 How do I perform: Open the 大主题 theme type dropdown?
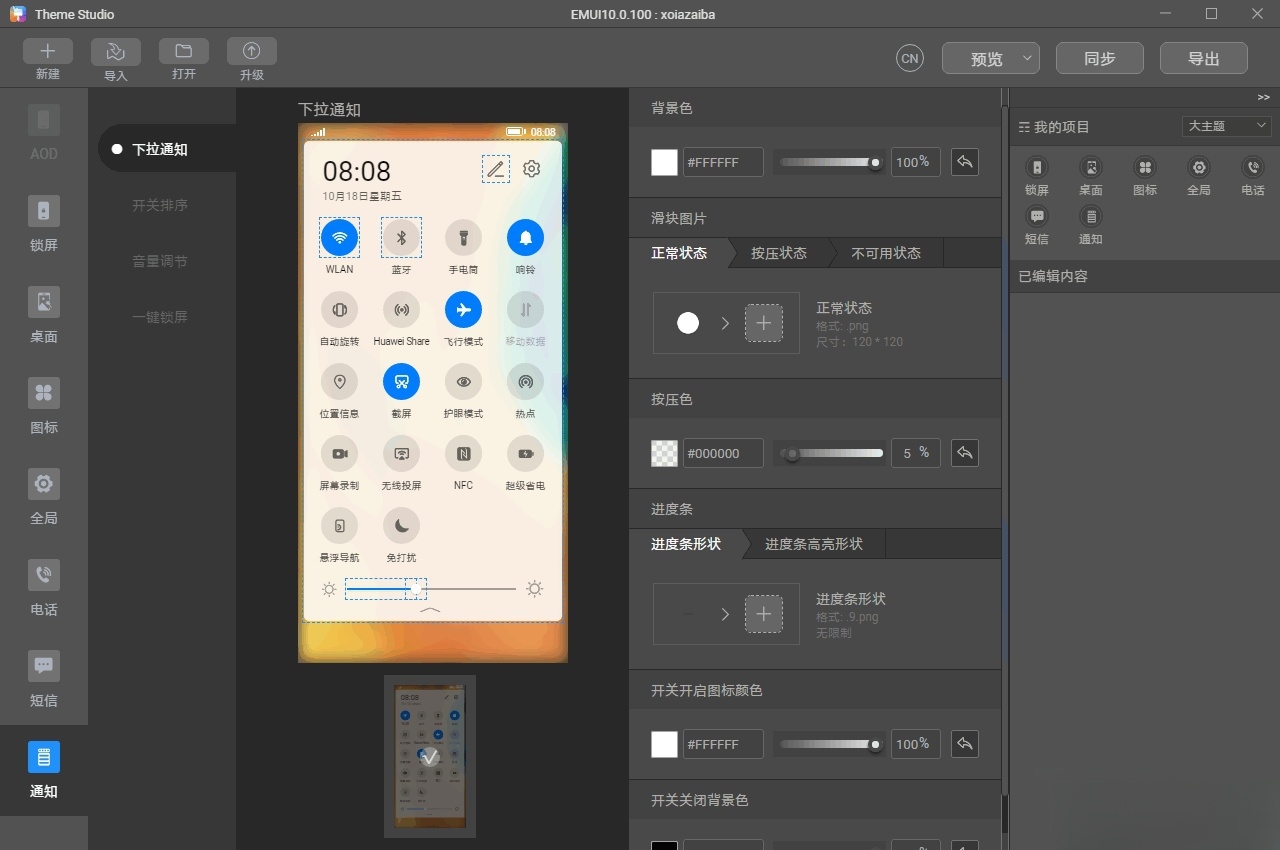click(x=1226, y=126)
